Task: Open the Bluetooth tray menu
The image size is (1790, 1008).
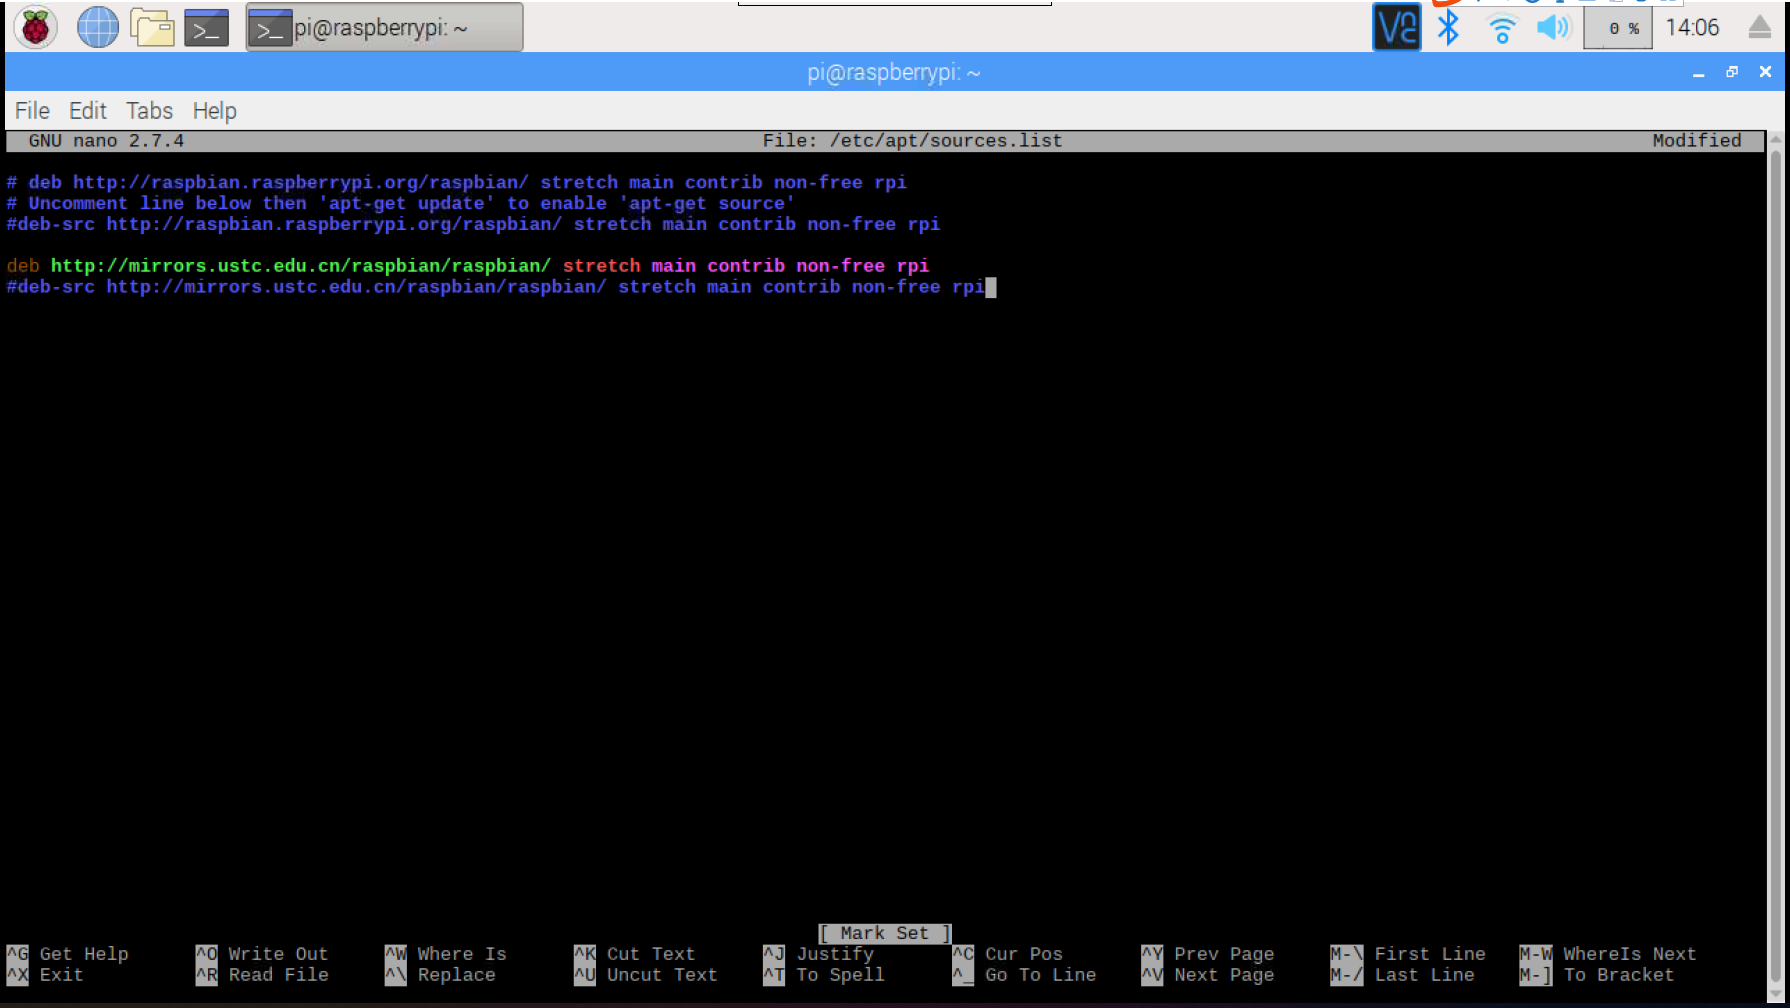Action: (x=1448, y=27)
